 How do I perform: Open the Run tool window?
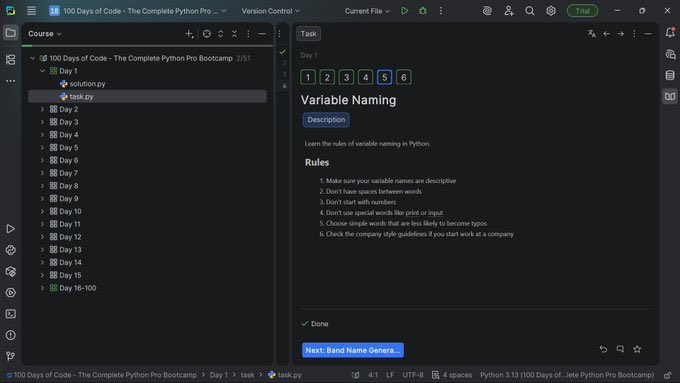[10, 229]
